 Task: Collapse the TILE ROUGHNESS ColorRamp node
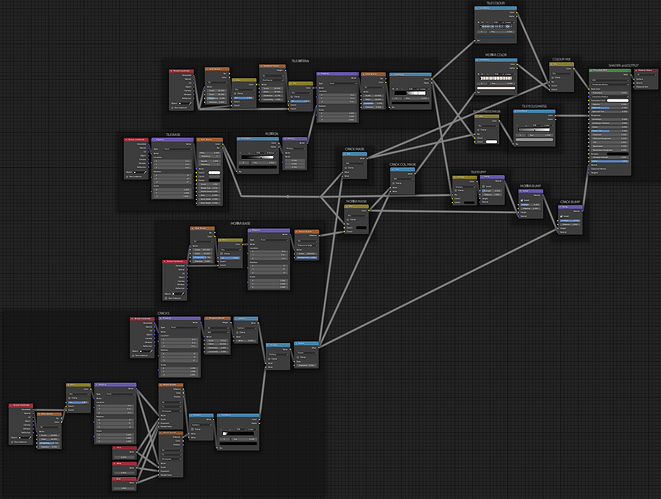(516, 111)
